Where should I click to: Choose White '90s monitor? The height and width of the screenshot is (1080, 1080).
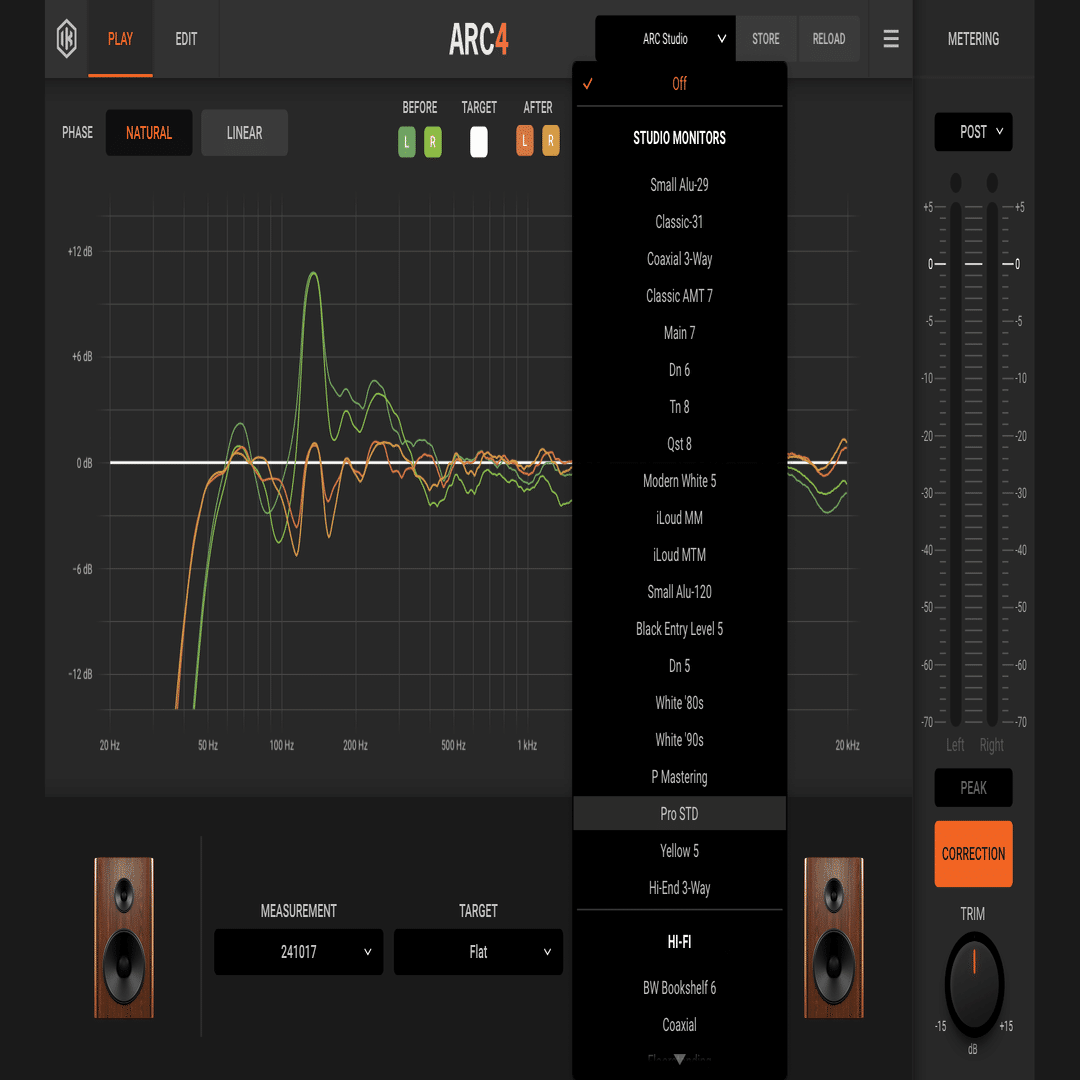click(x=679, y=740)
